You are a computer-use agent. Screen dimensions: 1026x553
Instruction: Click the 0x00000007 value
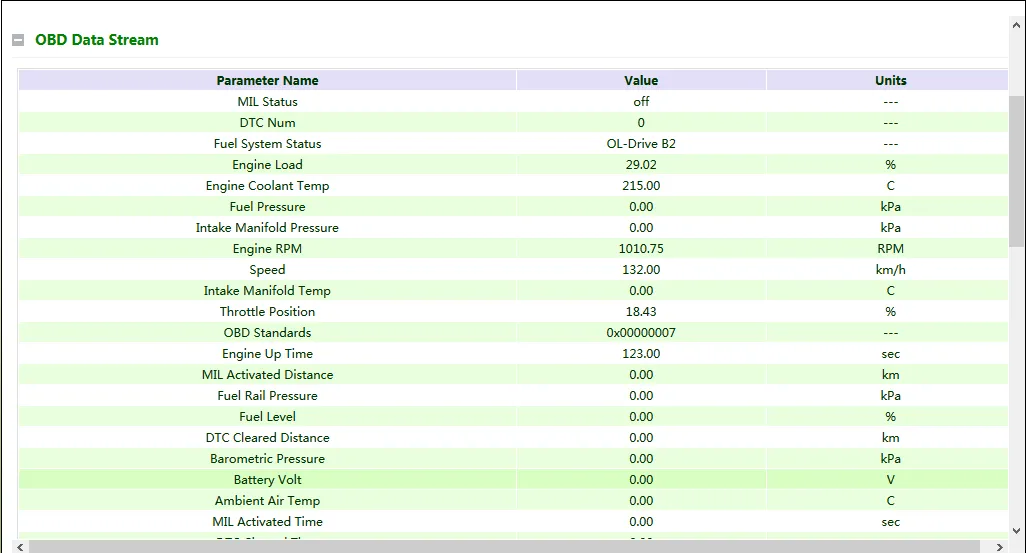click(x=641, y=332)
